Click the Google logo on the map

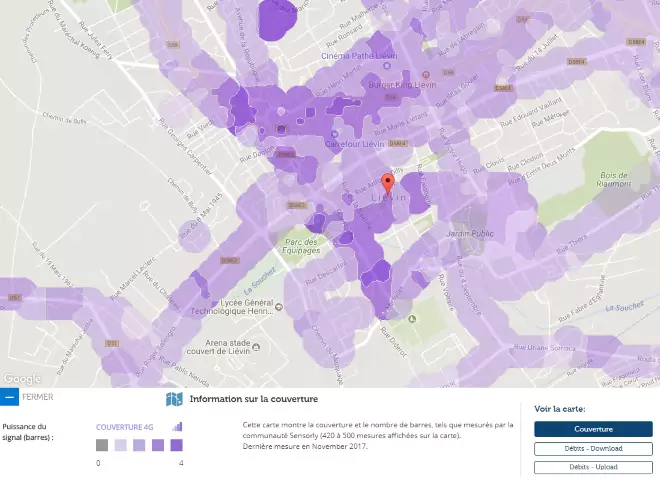coord(21,379)
